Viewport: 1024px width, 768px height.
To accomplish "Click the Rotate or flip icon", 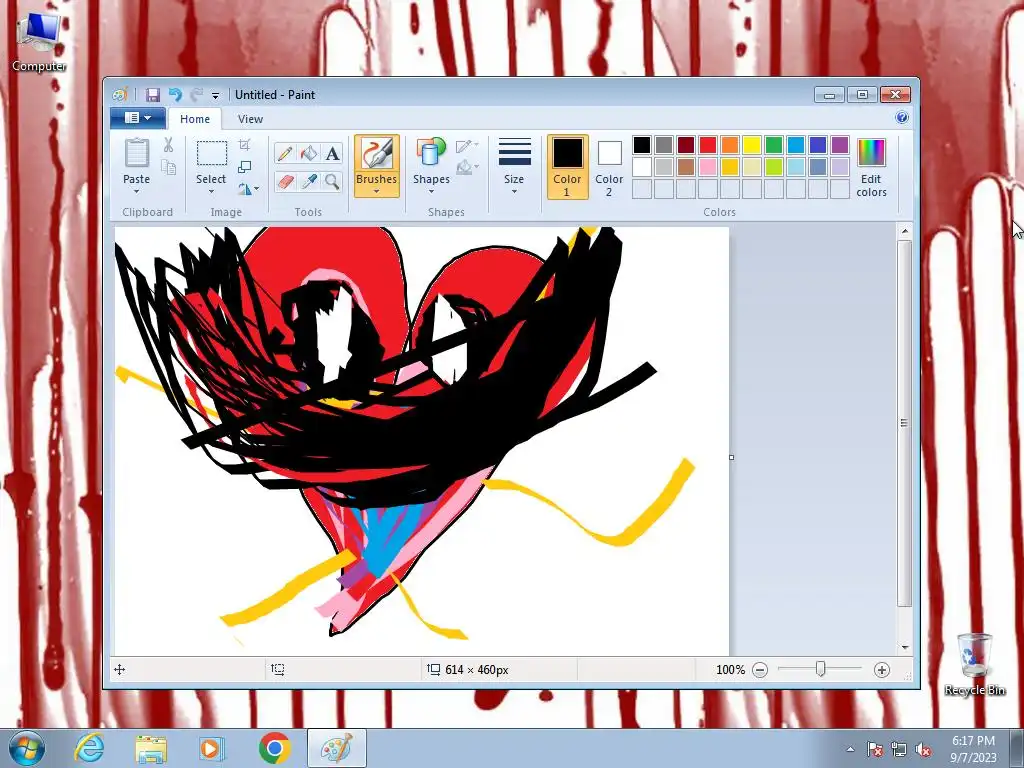I will pos(244,189).
